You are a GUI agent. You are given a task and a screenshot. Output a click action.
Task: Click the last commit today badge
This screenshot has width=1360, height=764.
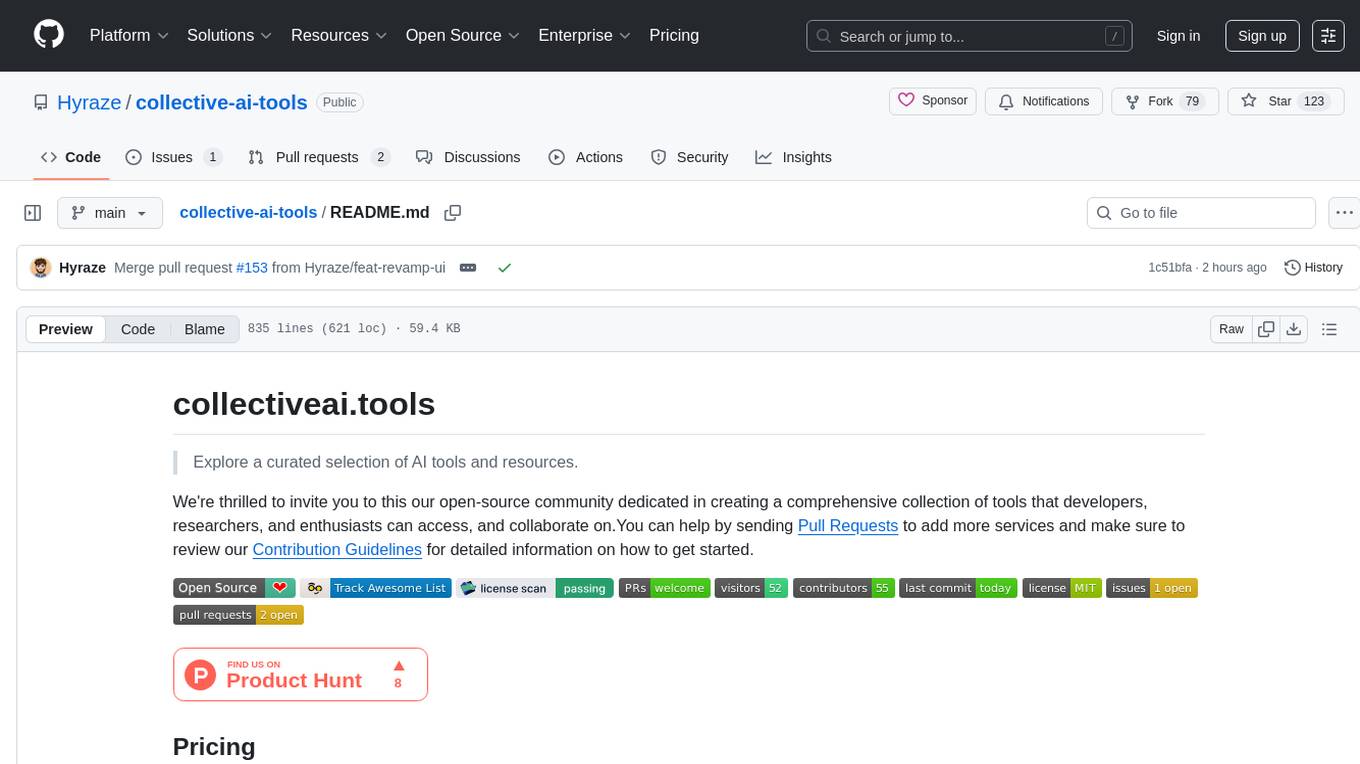pyautogui.click(x=958, y=588)
